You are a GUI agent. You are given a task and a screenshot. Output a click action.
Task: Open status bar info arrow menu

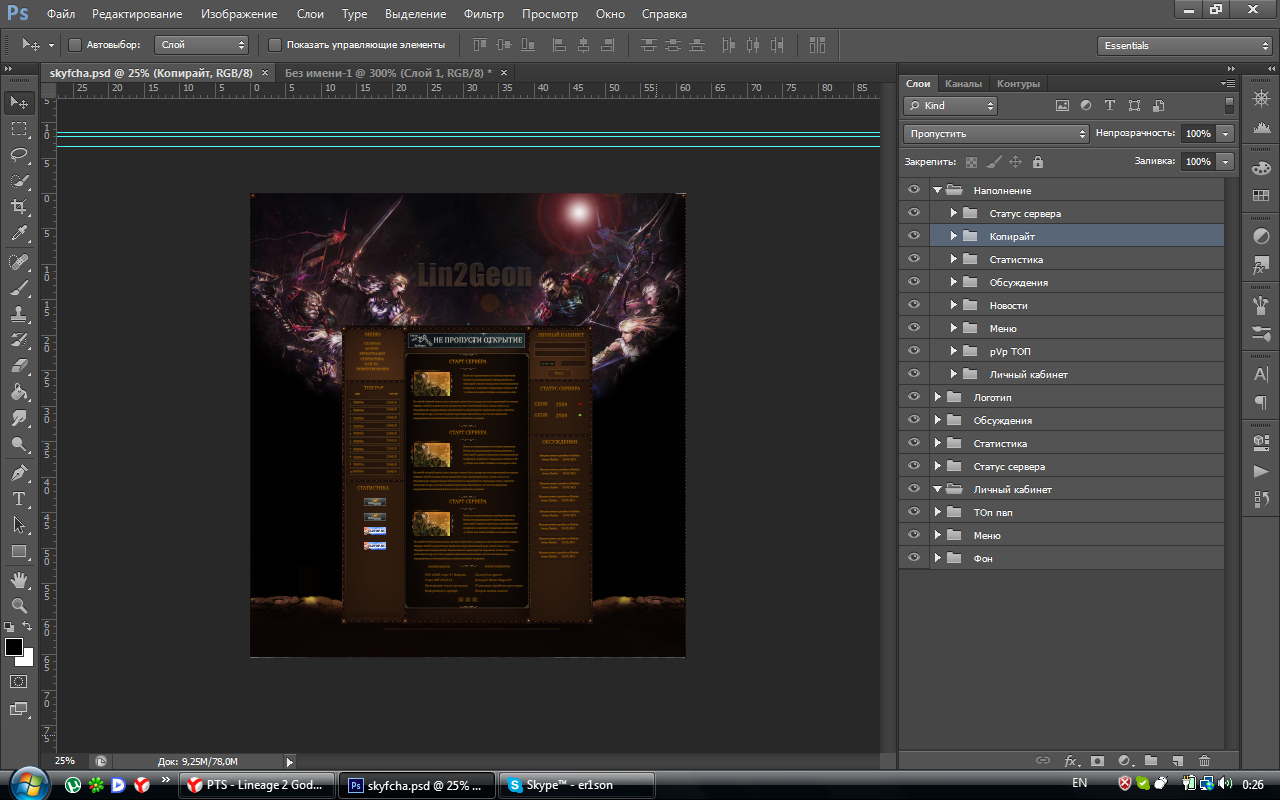pos(290,761)
